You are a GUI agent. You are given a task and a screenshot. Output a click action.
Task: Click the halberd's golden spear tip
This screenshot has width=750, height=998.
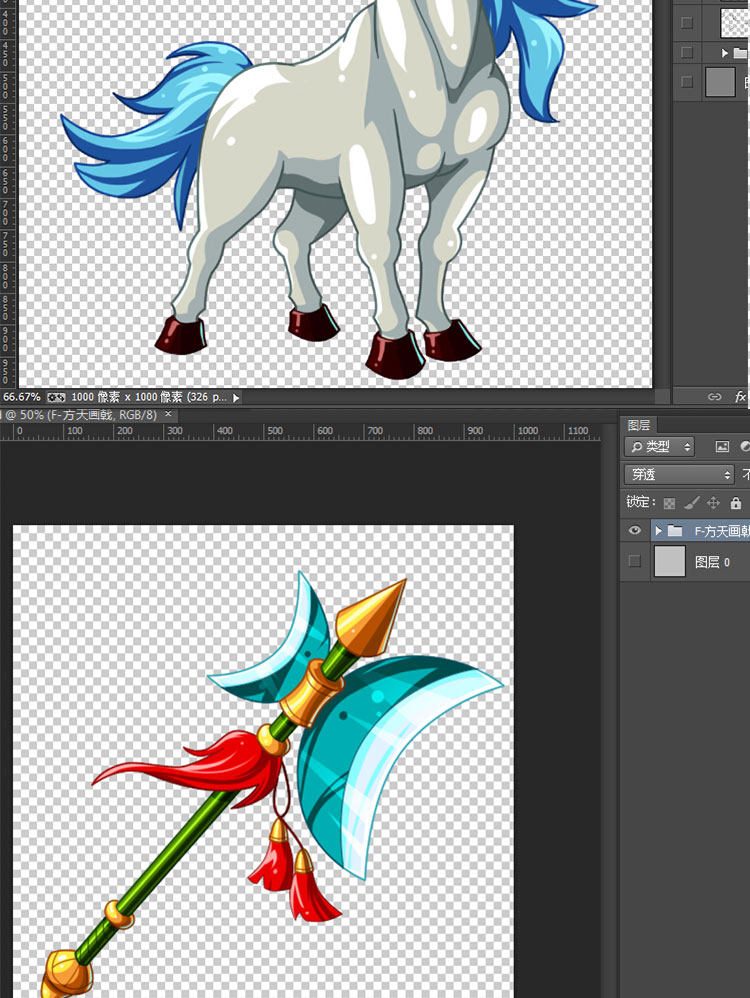point(371,617)
